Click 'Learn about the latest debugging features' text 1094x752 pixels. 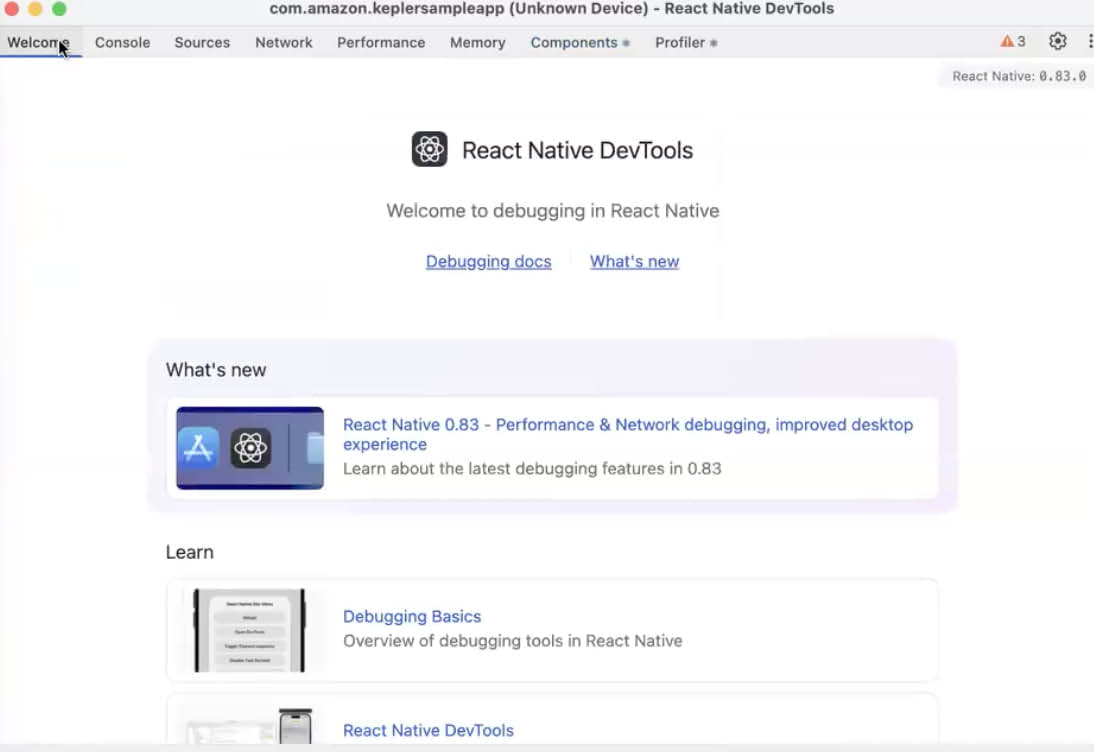click(x=532, y=468)
